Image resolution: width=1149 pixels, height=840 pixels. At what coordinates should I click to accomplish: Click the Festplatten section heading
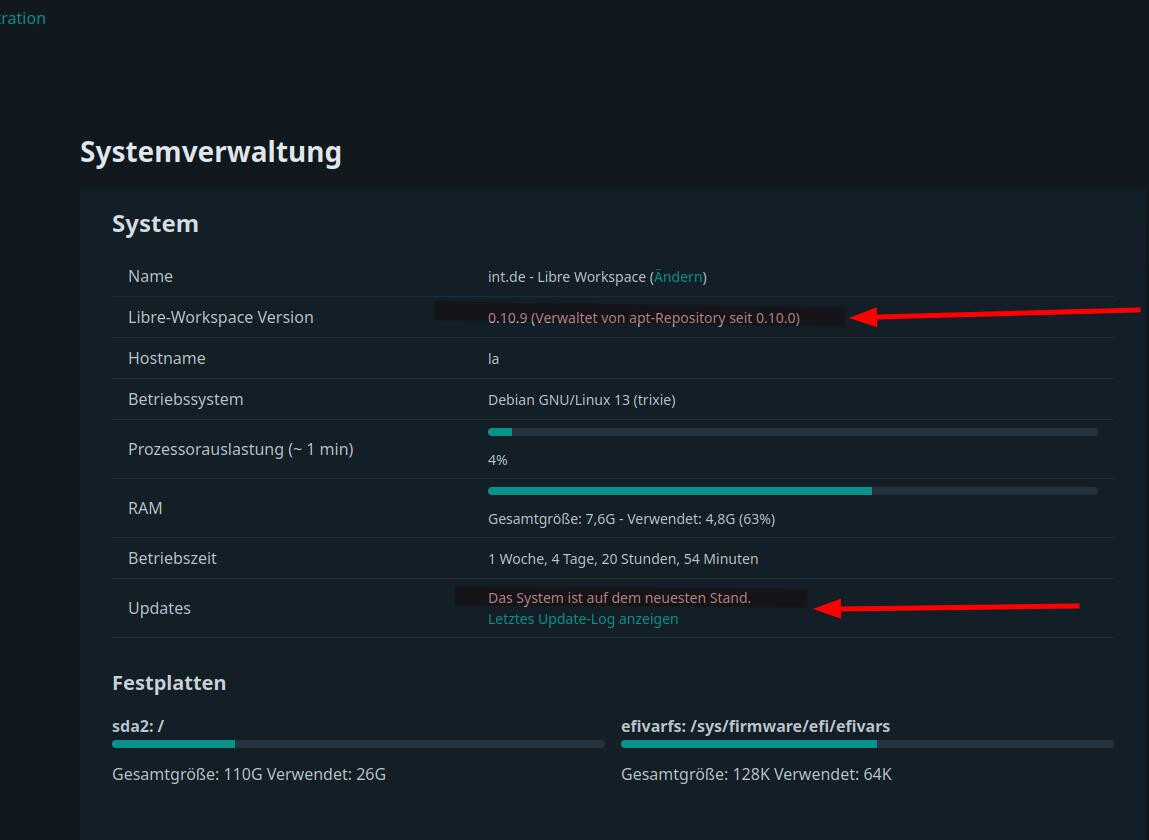click(169, 683)
